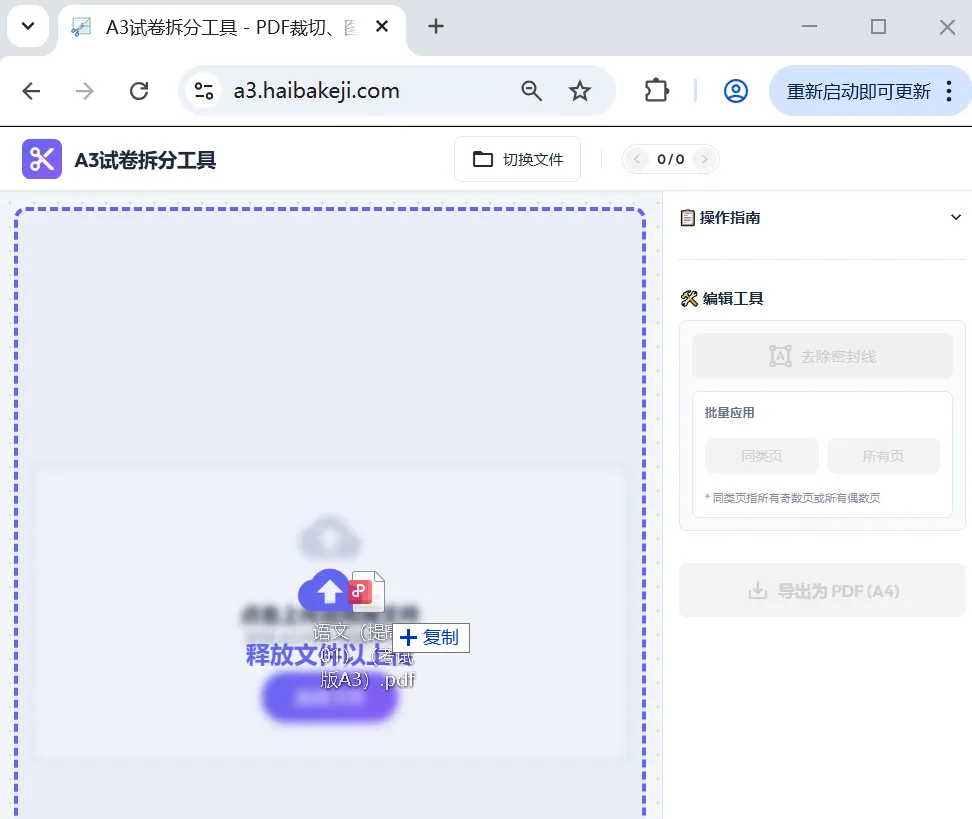Screen dimensions: 972x819
Task: Open Chrome three-dot menu
Action: pyautogui.click(x=949, y=91)
